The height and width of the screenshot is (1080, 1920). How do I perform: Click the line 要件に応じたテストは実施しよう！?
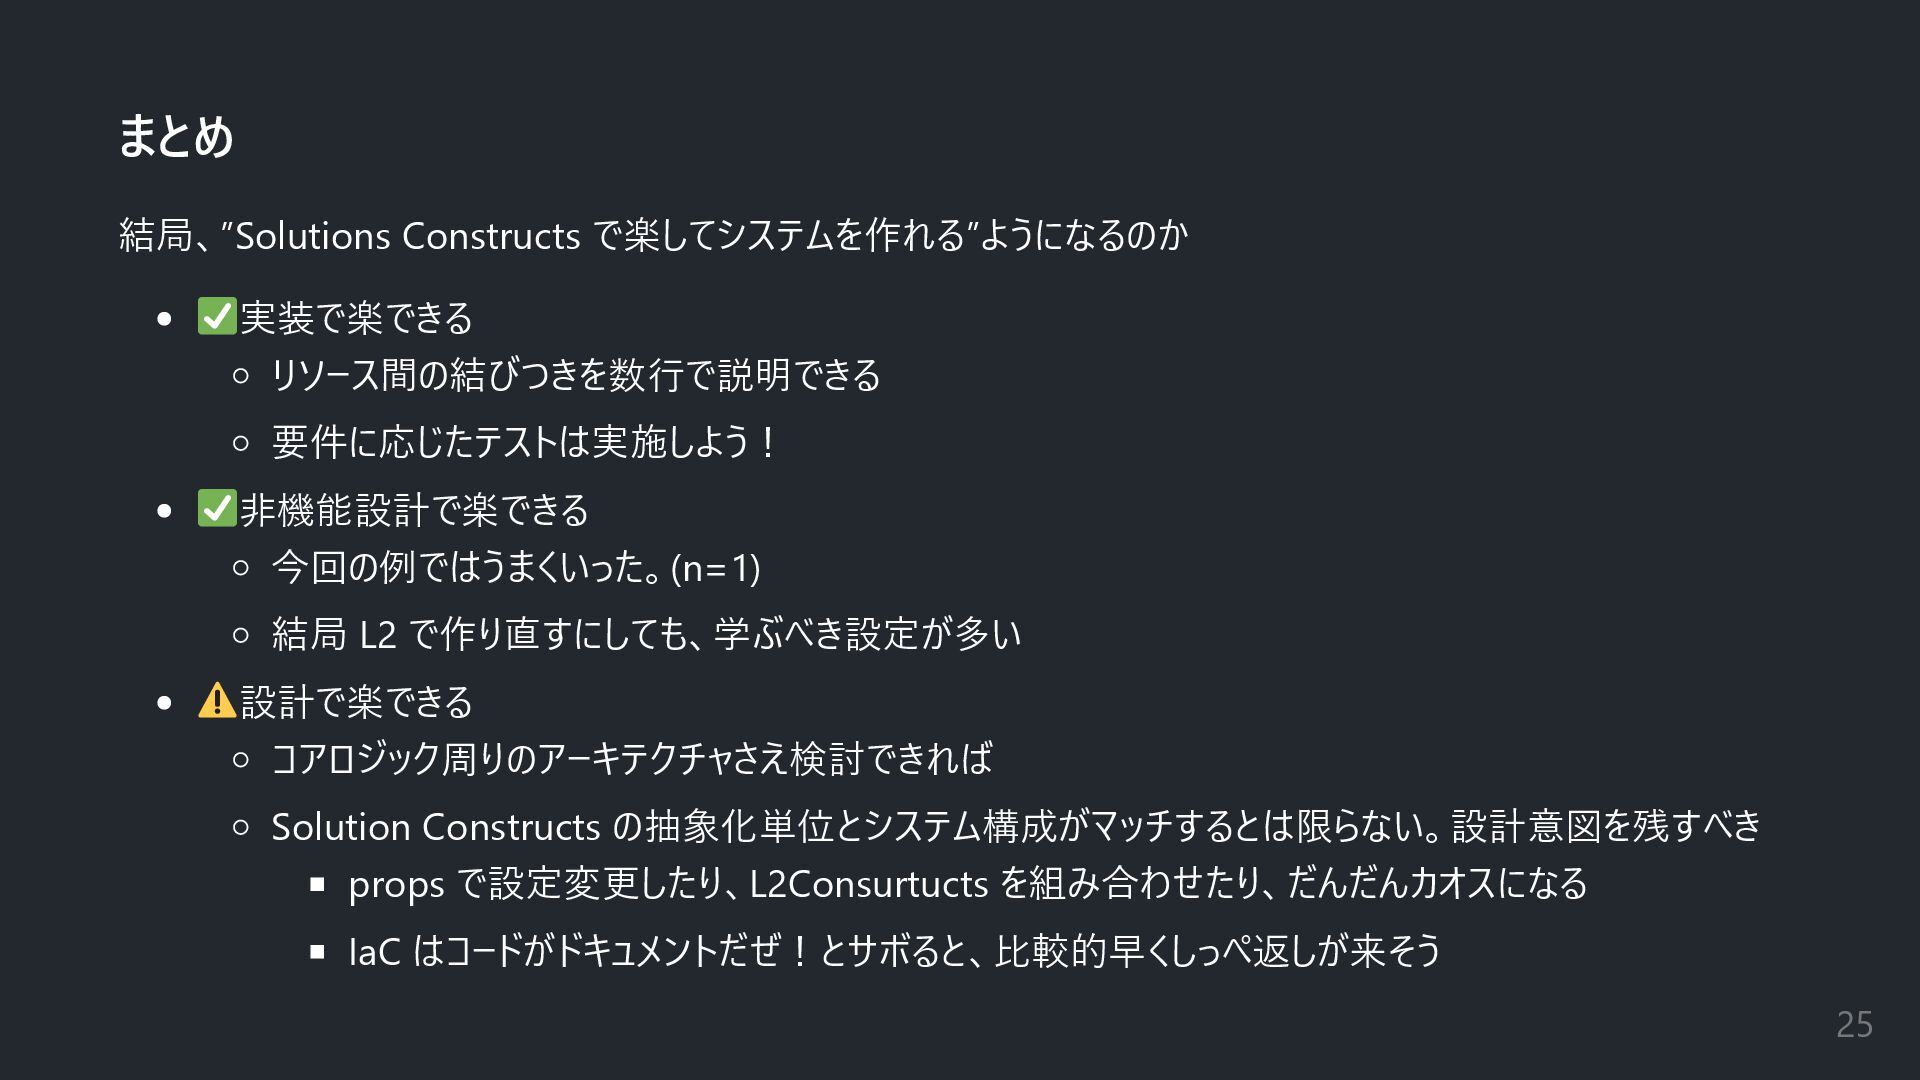[x=524, y=442]
